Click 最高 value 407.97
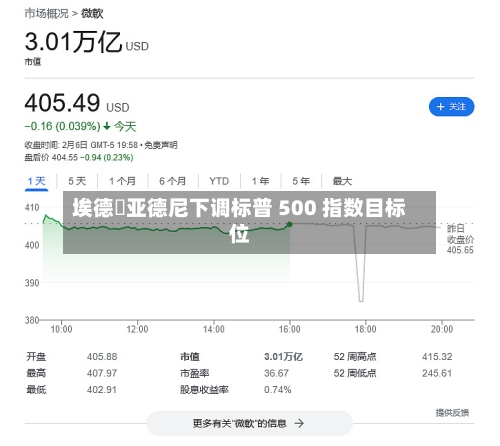The height and width of the screenshot is (446, 500). click(x=102, y=373)
